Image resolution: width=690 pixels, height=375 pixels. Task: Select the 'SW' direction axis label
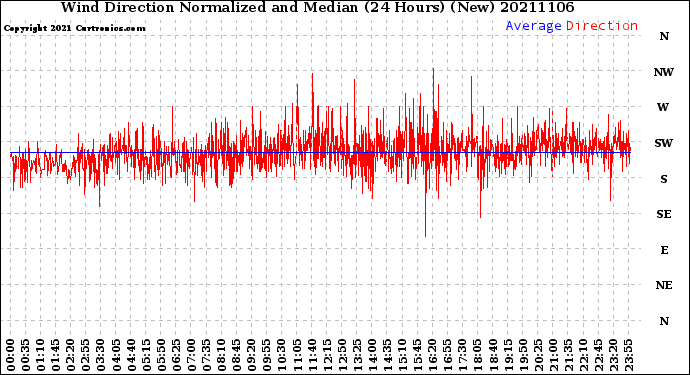664,143
